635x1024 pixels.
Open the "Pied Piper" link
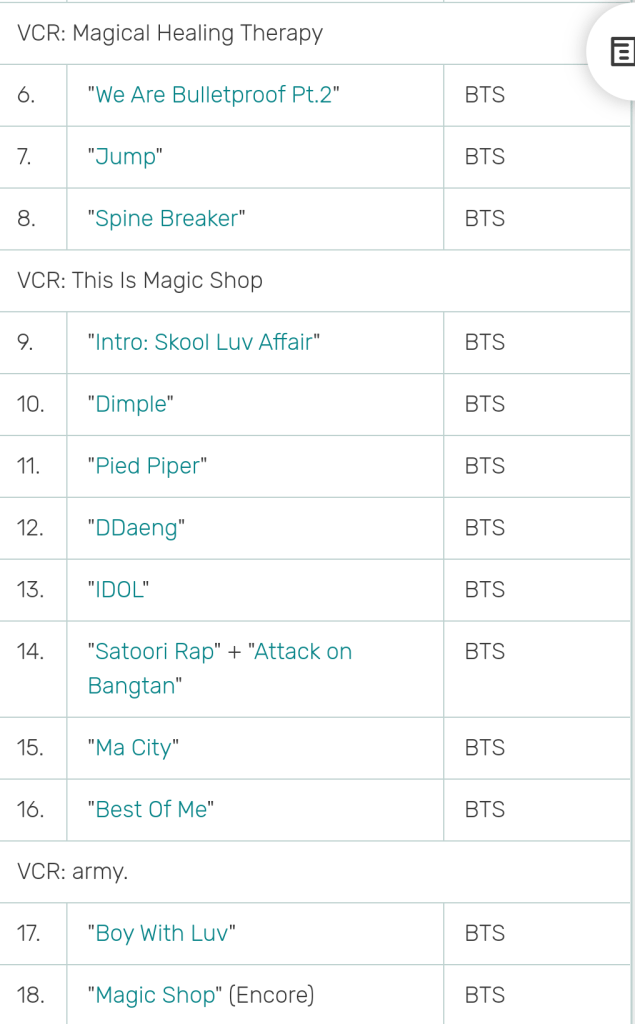tap(147, 467)
